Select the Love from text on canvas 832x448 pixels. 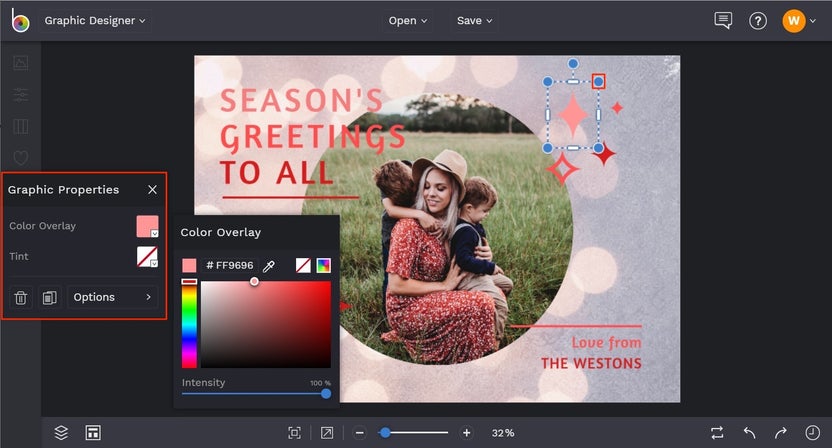point(606,343)
